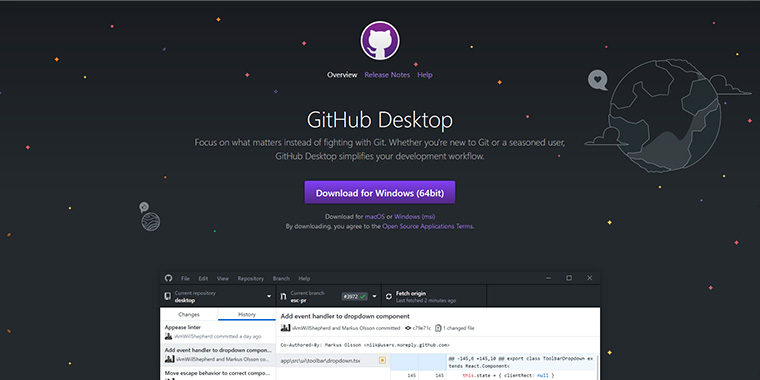
Task: Open the File menu in the app
Action: tap(185, 278)
